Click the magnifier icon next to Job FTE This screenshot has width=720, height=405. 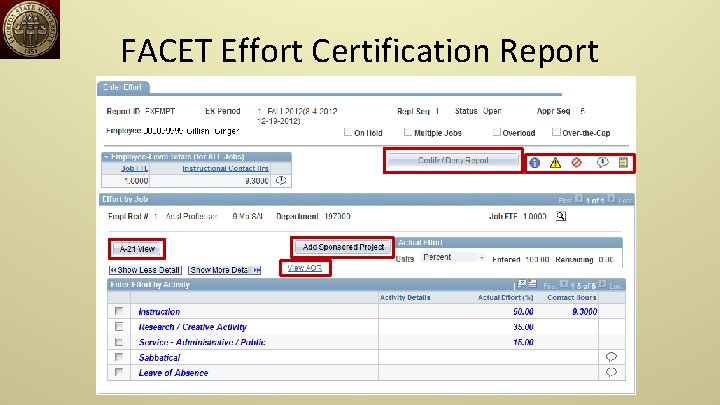pos(561,216)
